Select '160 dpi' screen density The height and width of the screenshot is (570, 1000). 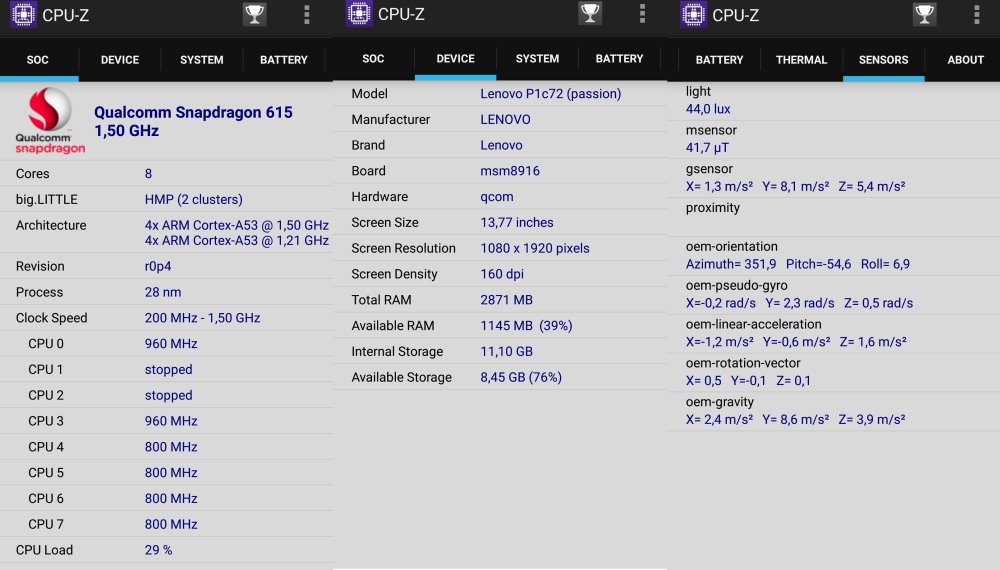tap(502, 274)
